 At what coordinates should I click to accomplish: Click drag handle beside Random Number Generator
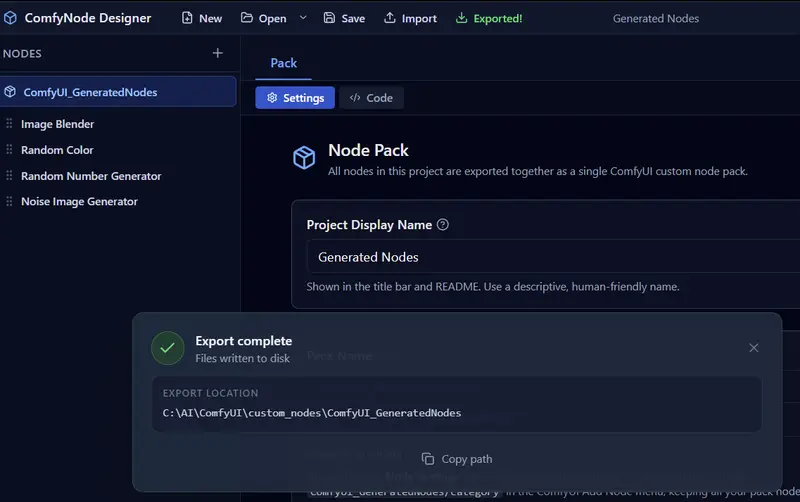coord(9,175)
